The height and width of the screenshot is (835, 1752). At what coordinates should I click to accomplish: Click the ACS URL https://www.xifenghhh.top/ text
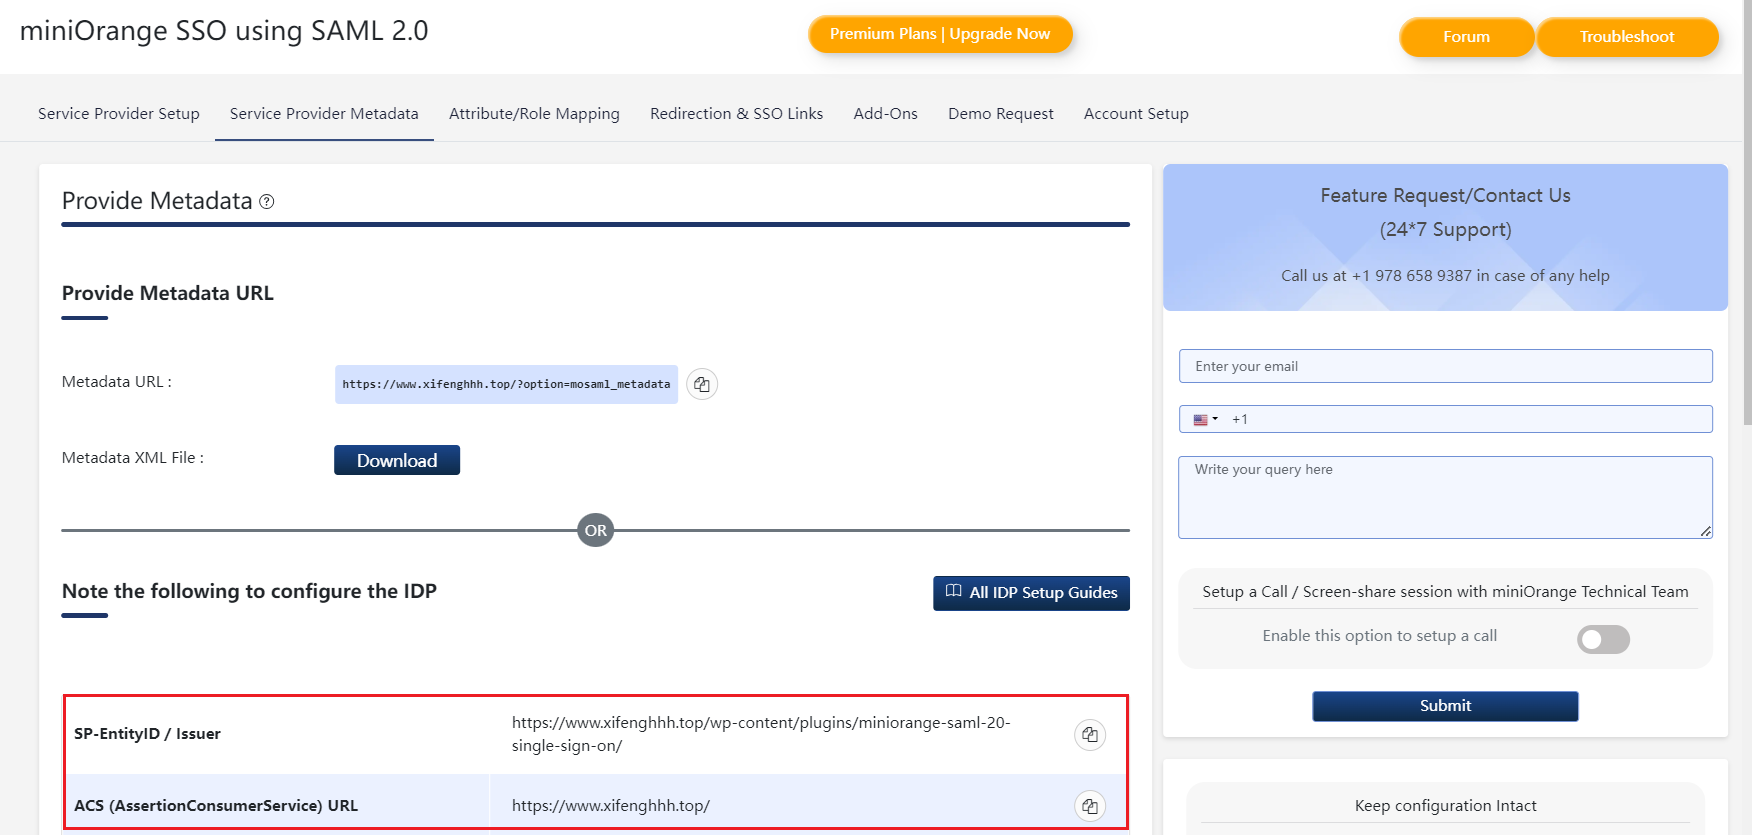pos(611,805)
